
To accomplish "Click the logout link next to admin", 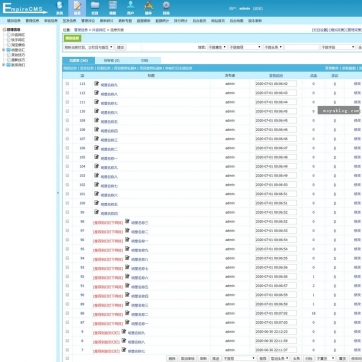I will click(x=257, y=9).
